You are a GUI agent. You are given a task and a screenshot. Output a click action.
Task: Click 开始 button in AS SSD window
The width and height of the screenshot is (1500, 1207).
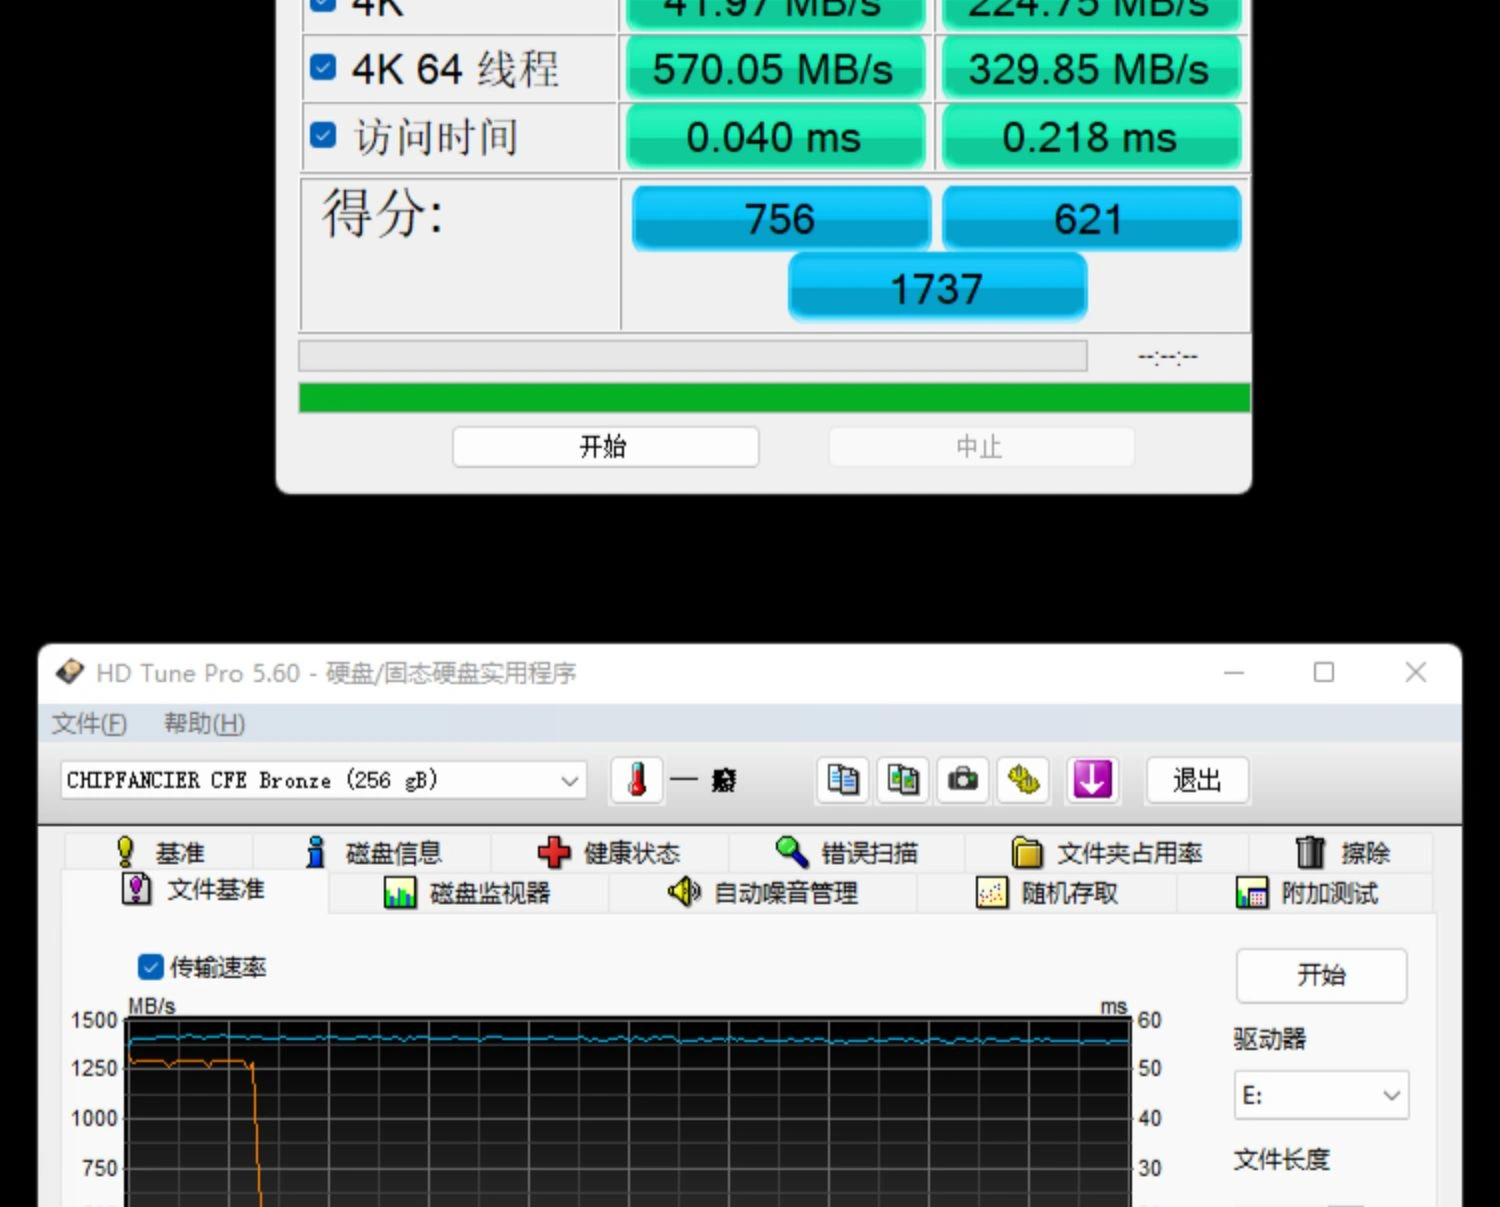(605, 446)
